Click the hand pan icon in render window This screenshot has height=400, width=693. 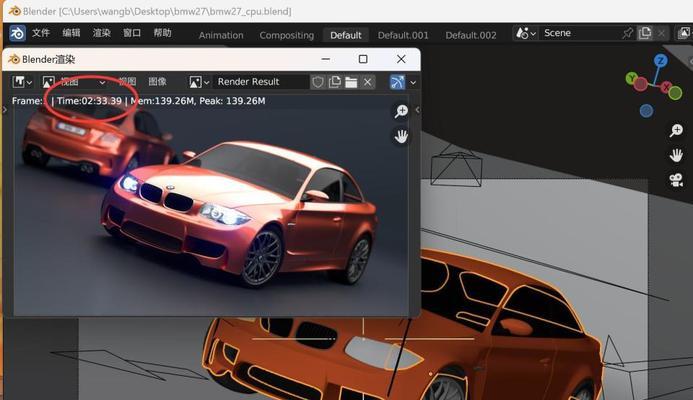click(401, 137)
